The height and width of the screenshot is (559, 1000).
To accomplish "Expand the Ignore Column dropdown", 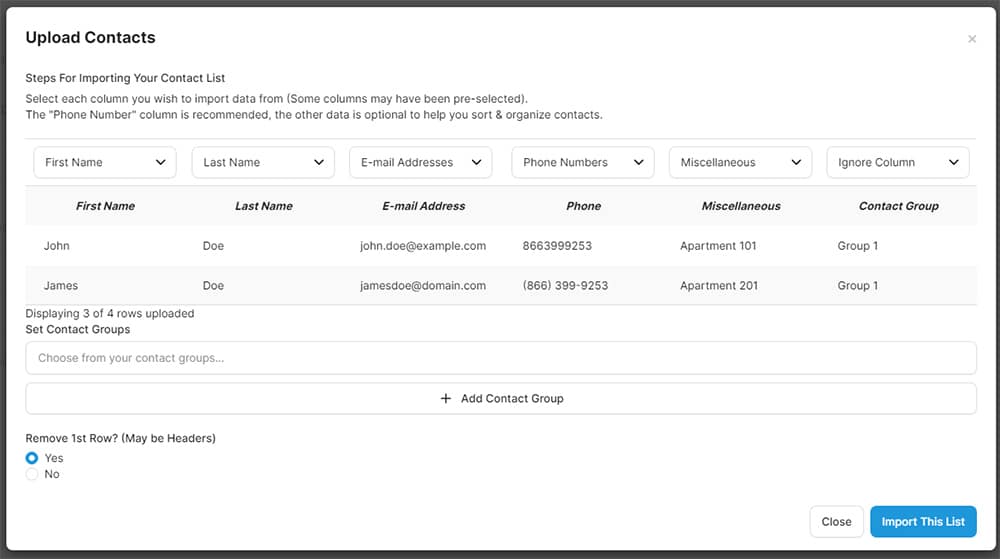I will (897, 162).
